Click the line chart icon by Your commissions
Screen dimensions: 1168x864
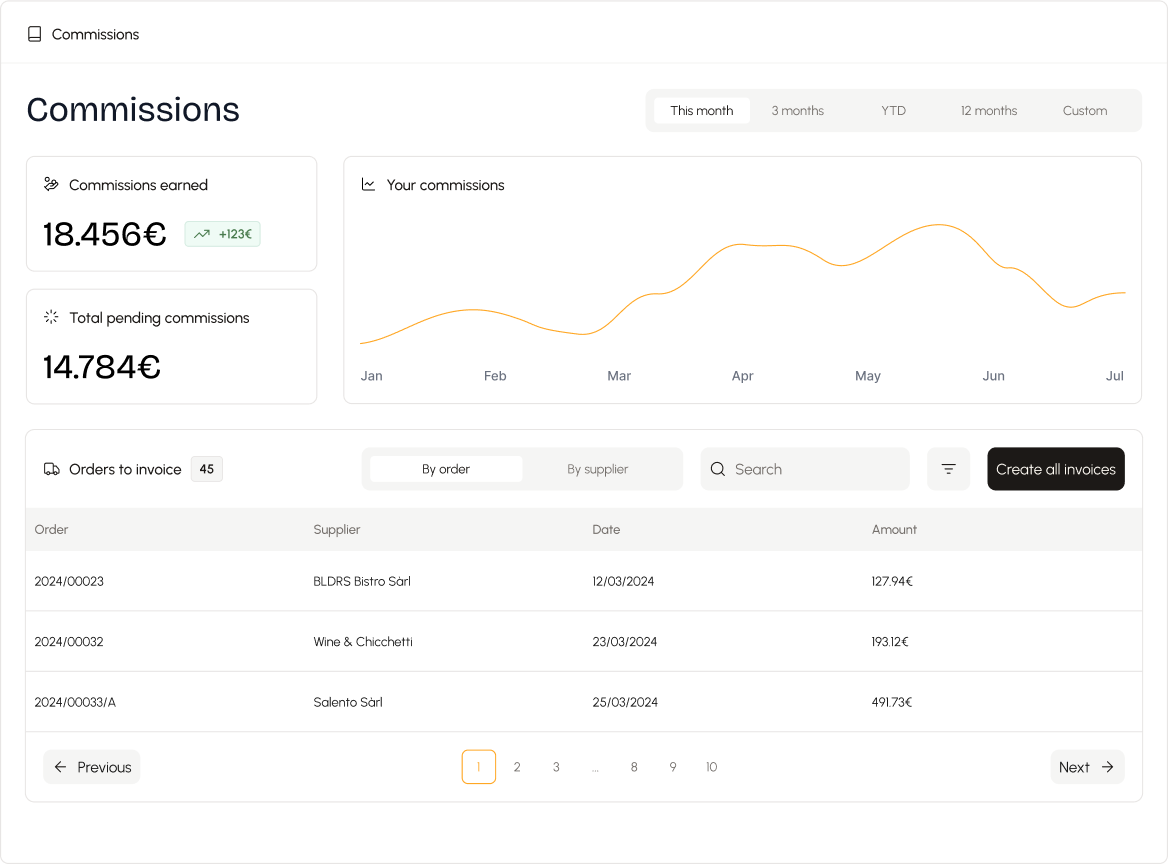(x=368, y=184)
